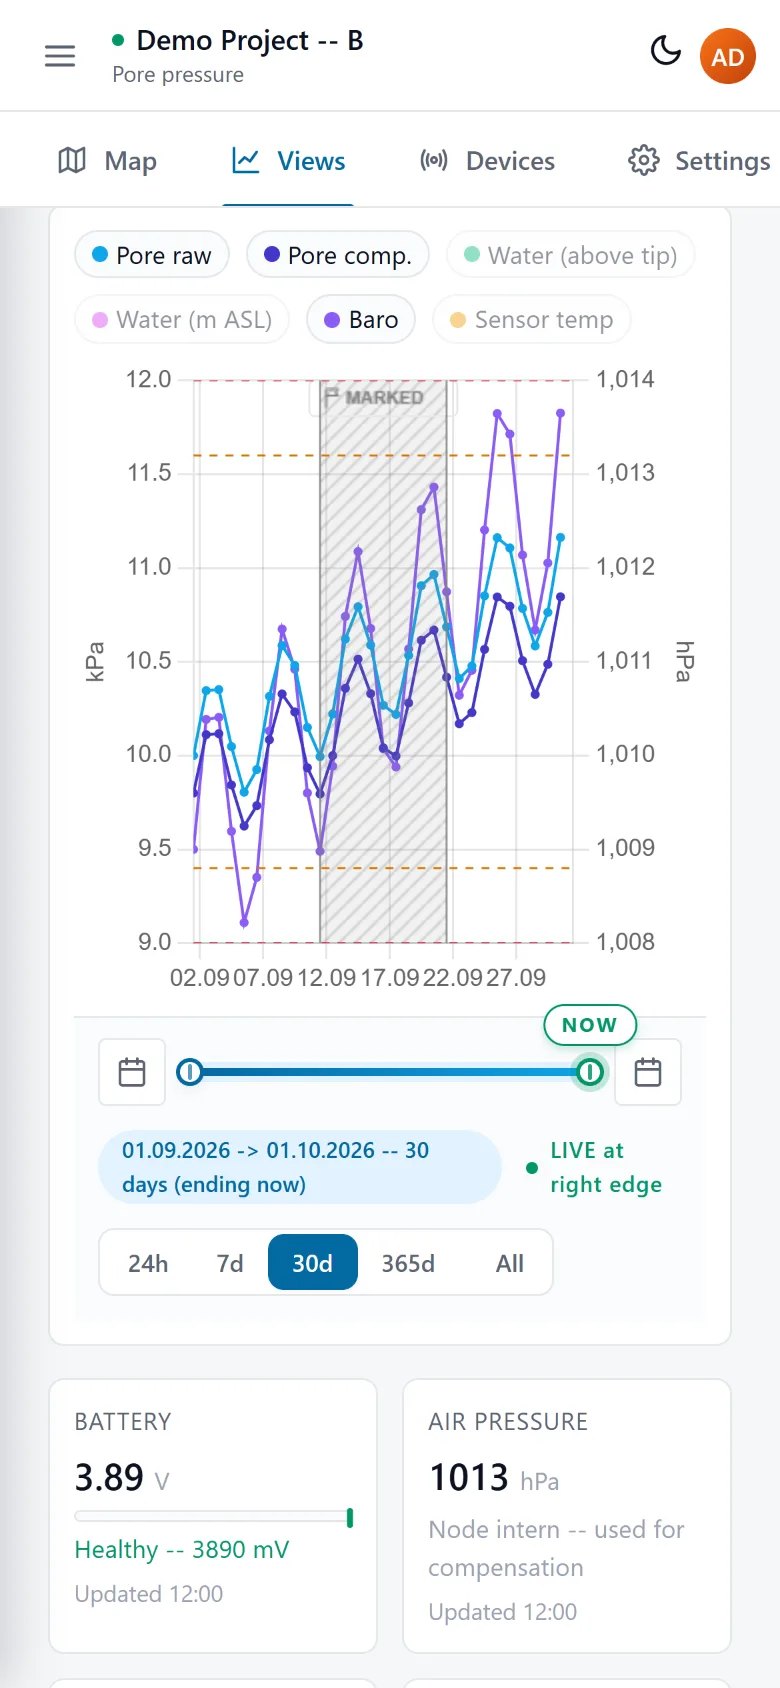Switch to the Settings tab
The height and width of the screenshot is (1688, 780).
(700, 160)
